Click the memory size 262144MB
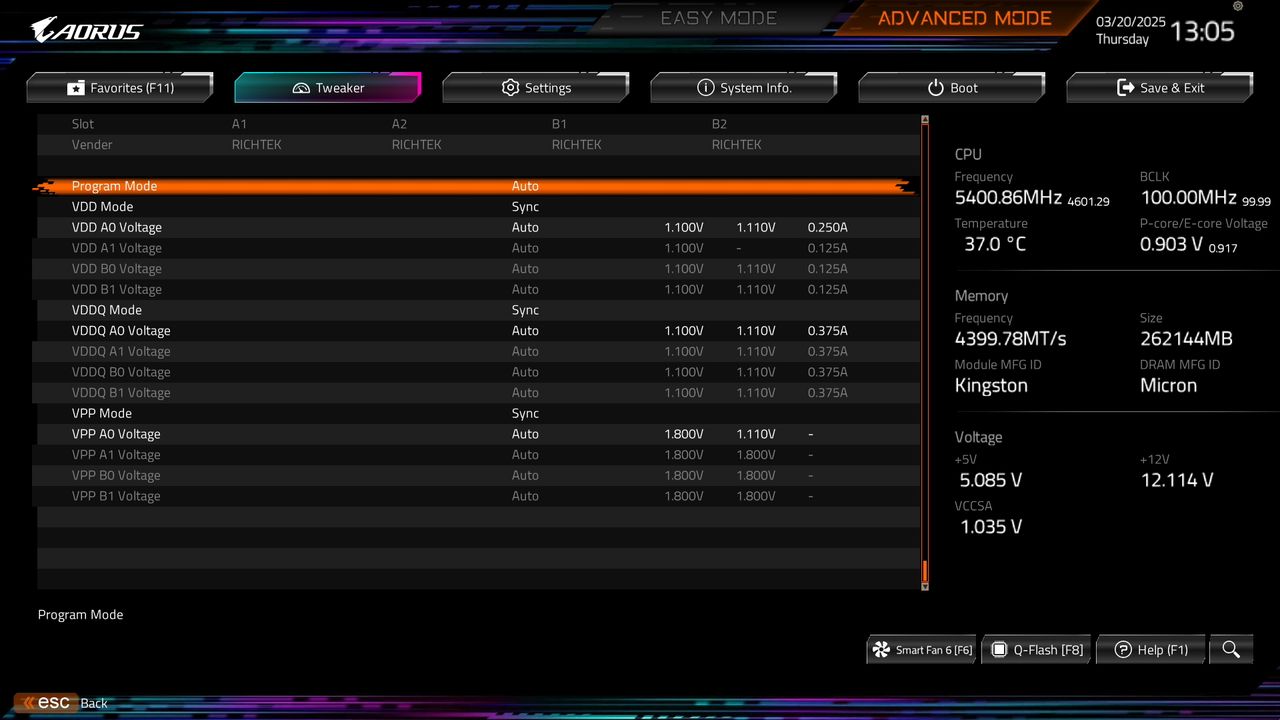Viewport: 1280px width, 720px height. point(1186,339)
